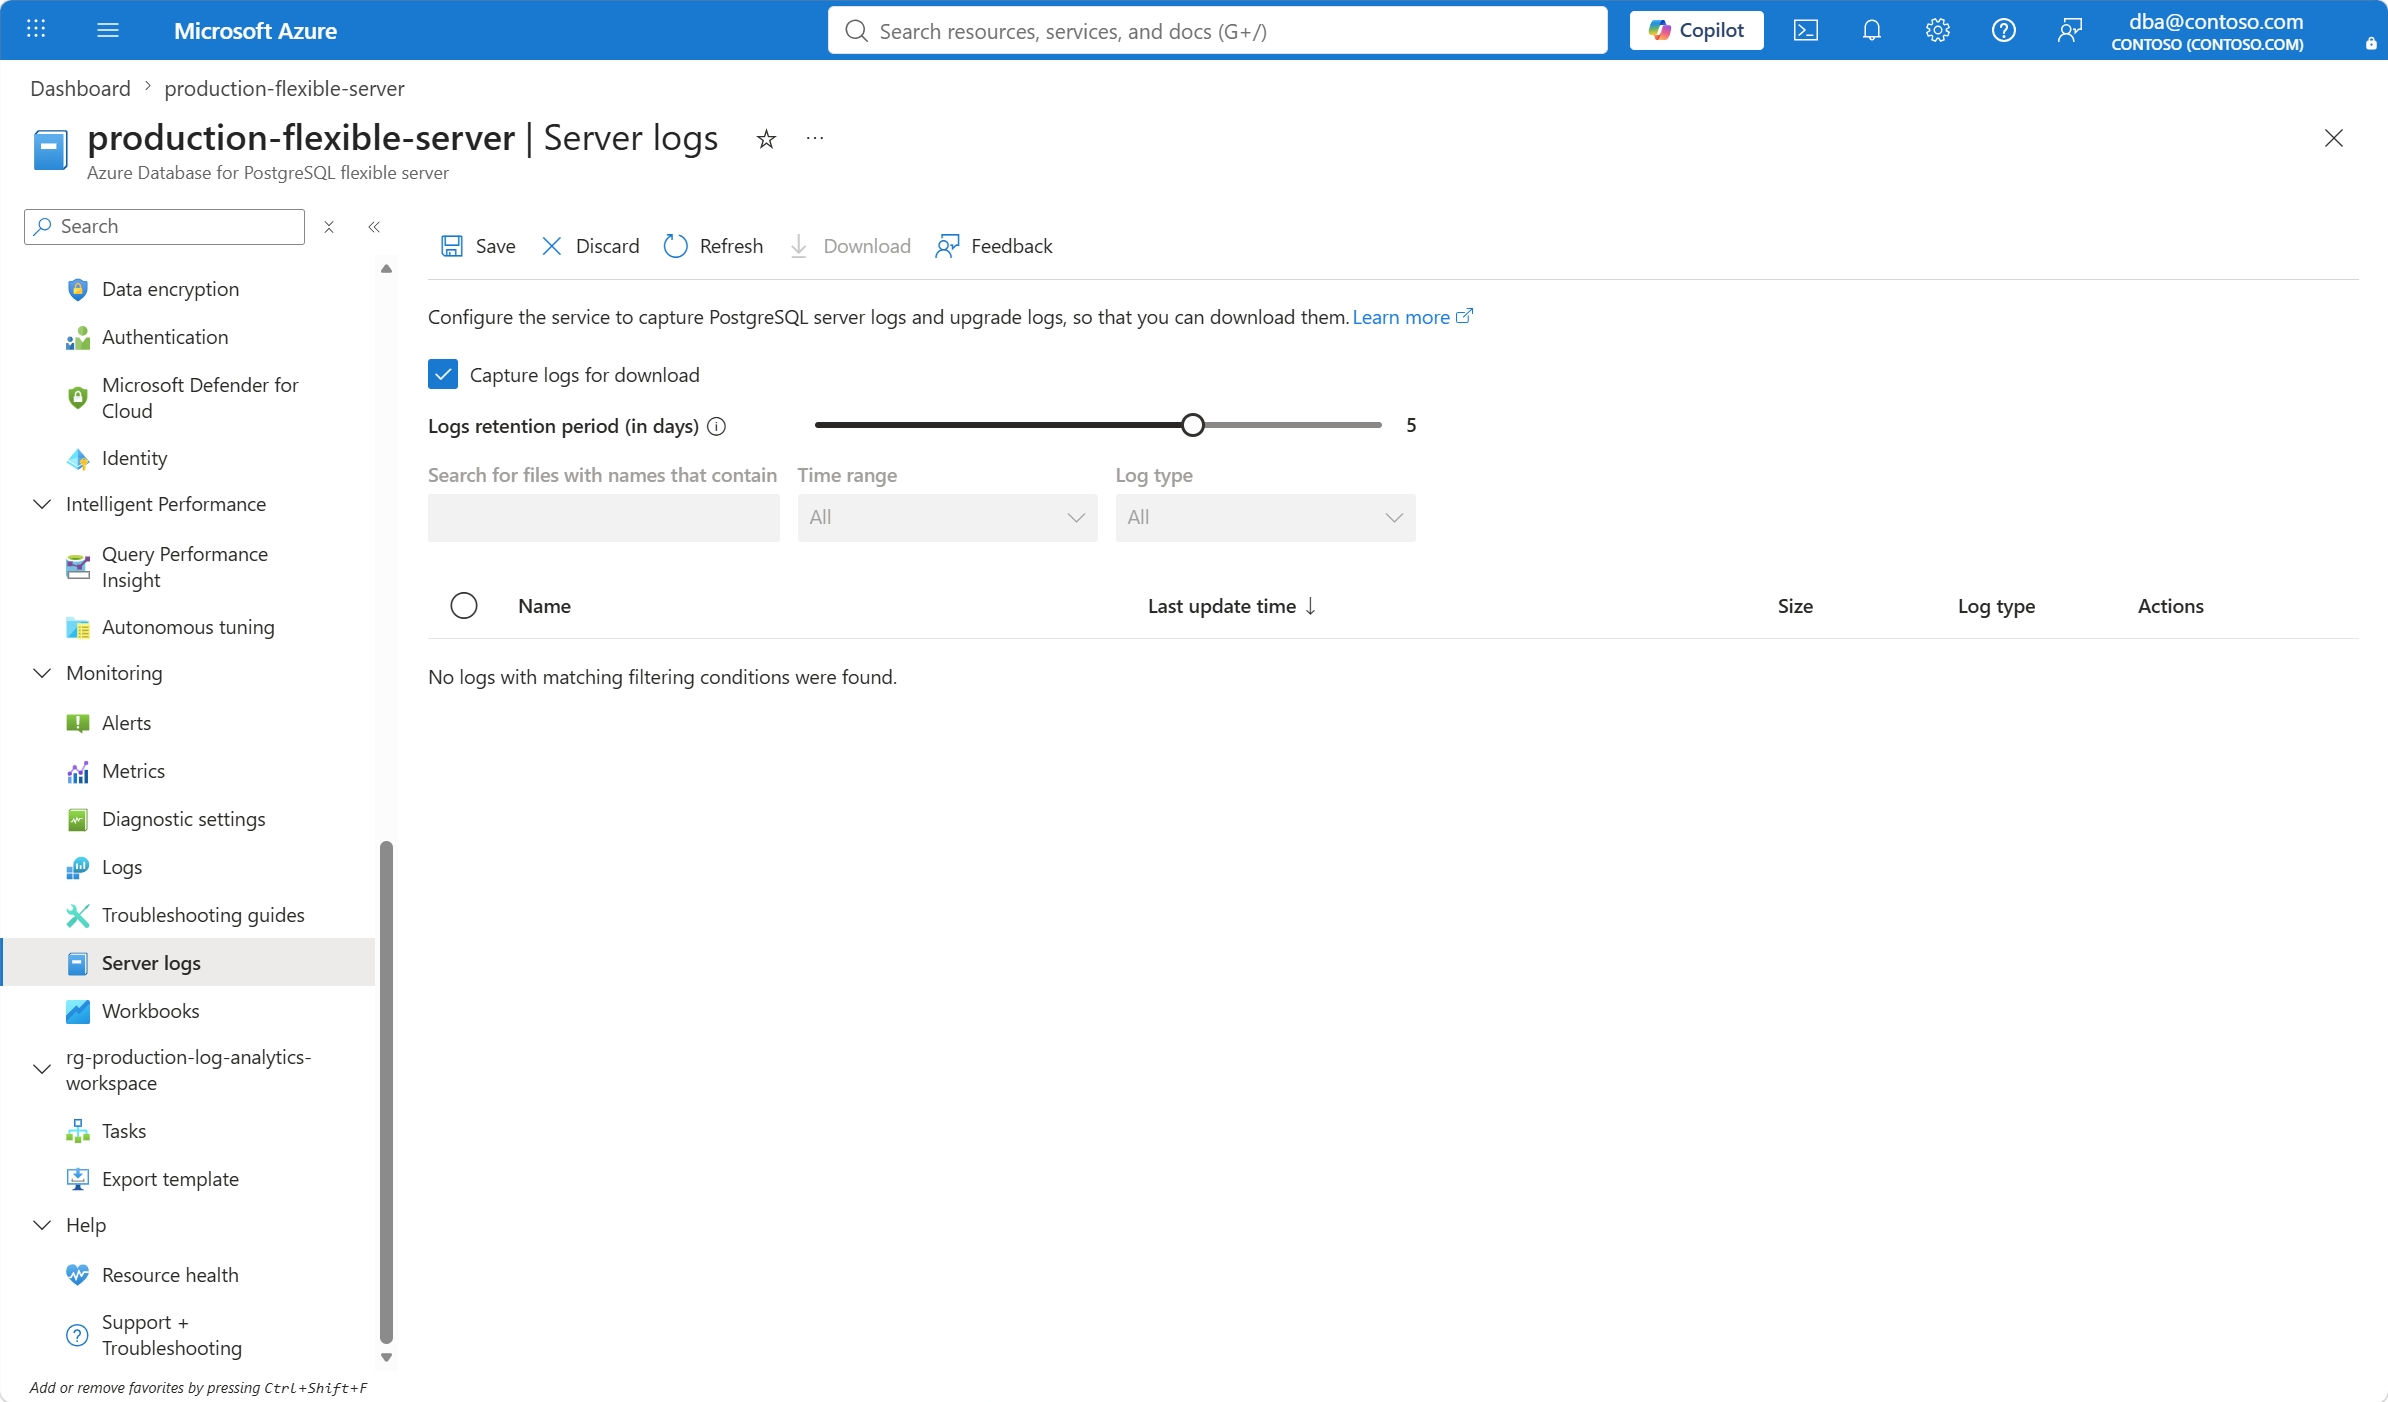Click the Save toolbar button
The image size is (2388, 1402).
pyautogui.click(x=478, y=246)
